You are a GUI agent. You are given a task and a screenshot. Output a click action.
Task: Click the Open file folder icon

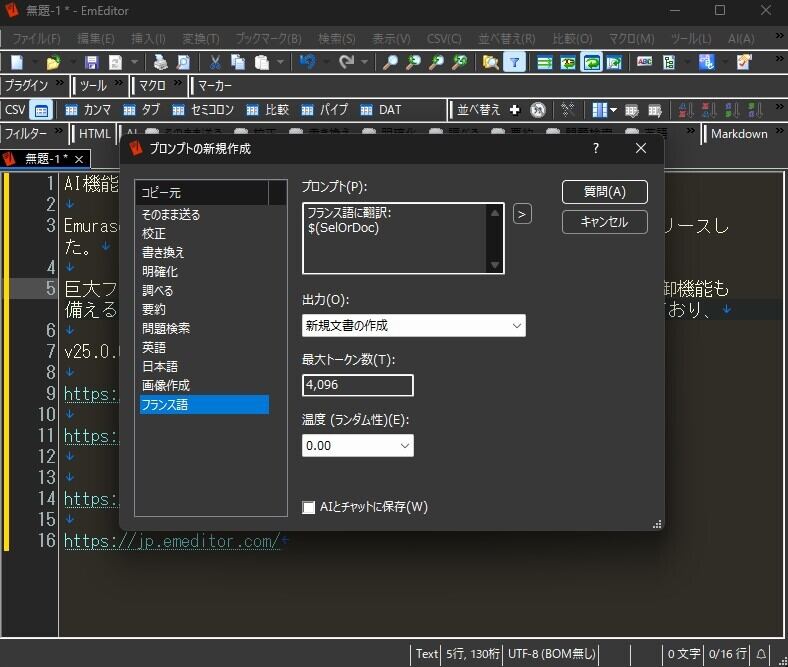53,62
